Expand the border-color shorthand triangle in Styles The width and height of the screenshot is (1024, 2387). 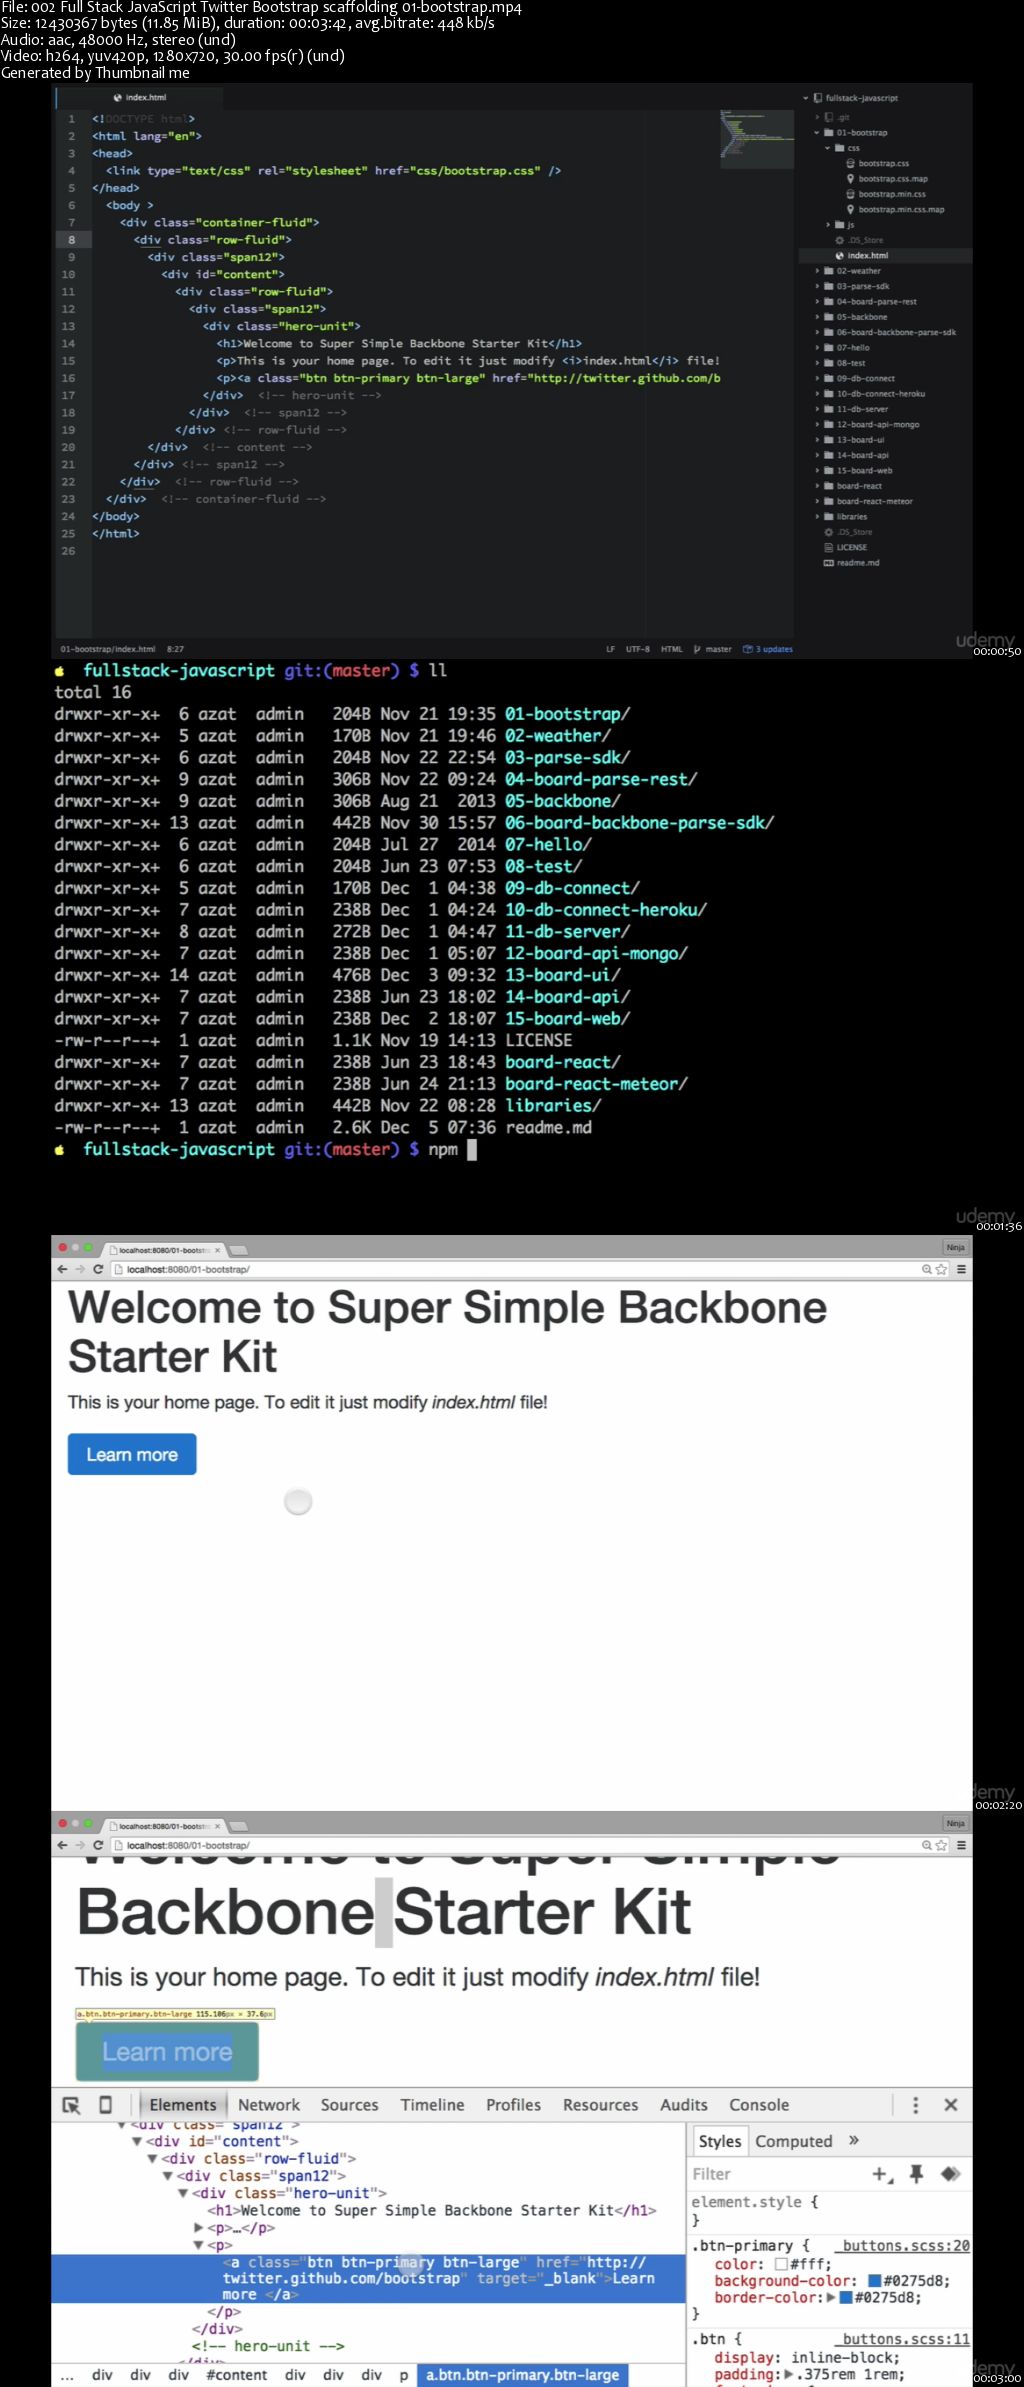coord(831,2297)
